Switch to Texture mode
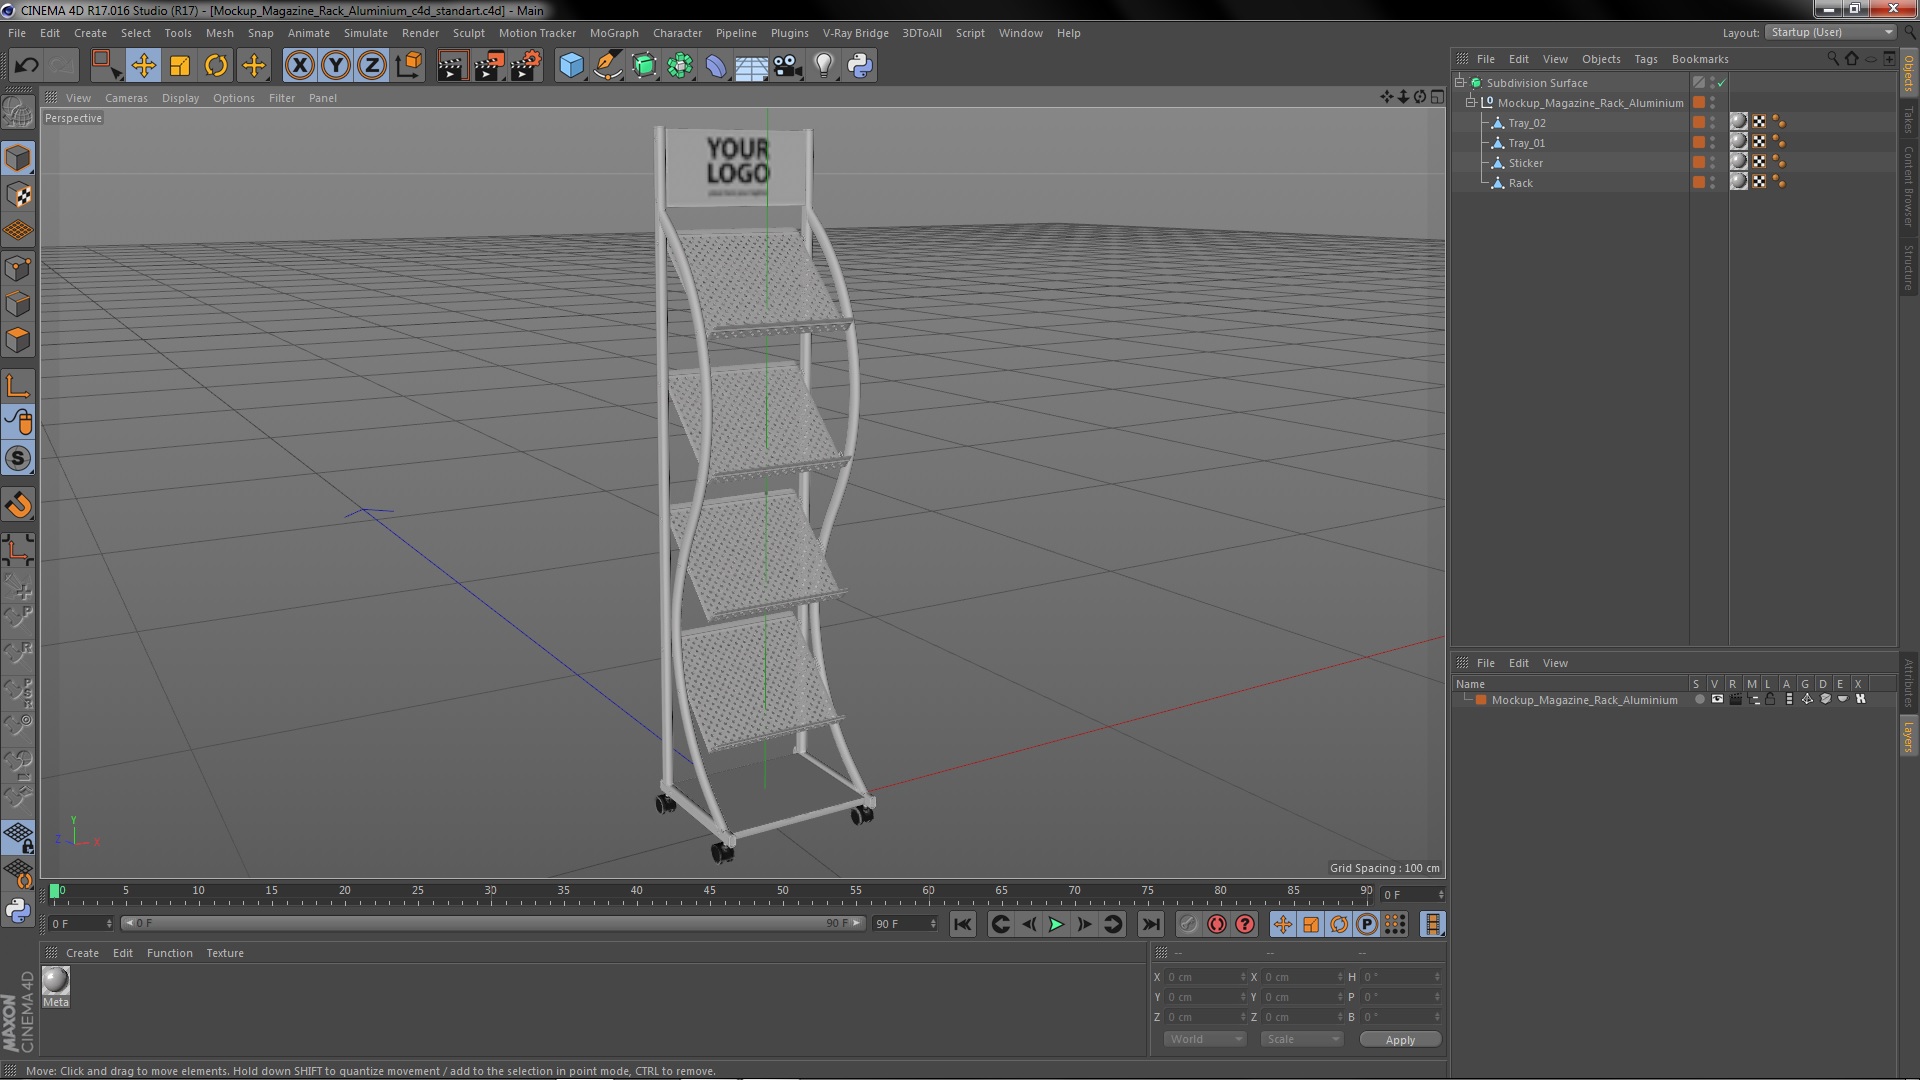This screenshot has width=1920, height=1080. 18,195
